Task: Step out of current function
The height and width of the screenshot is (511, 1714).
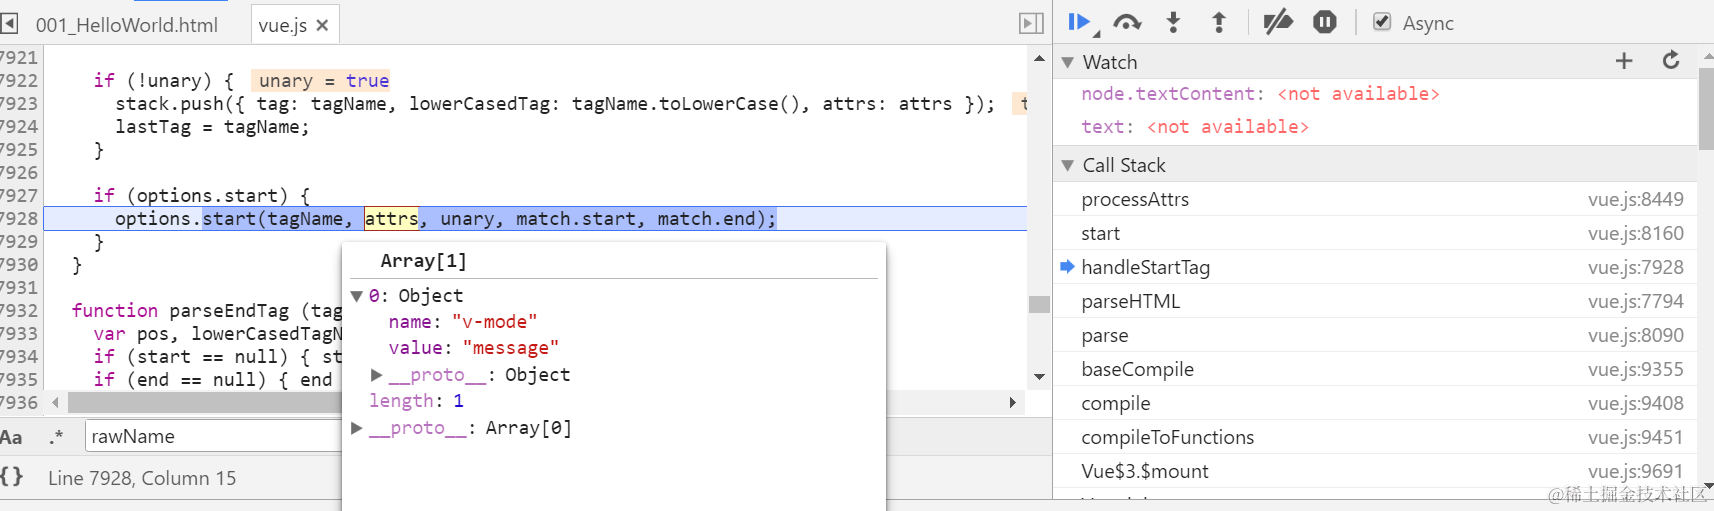Action: click(1219, 22)
